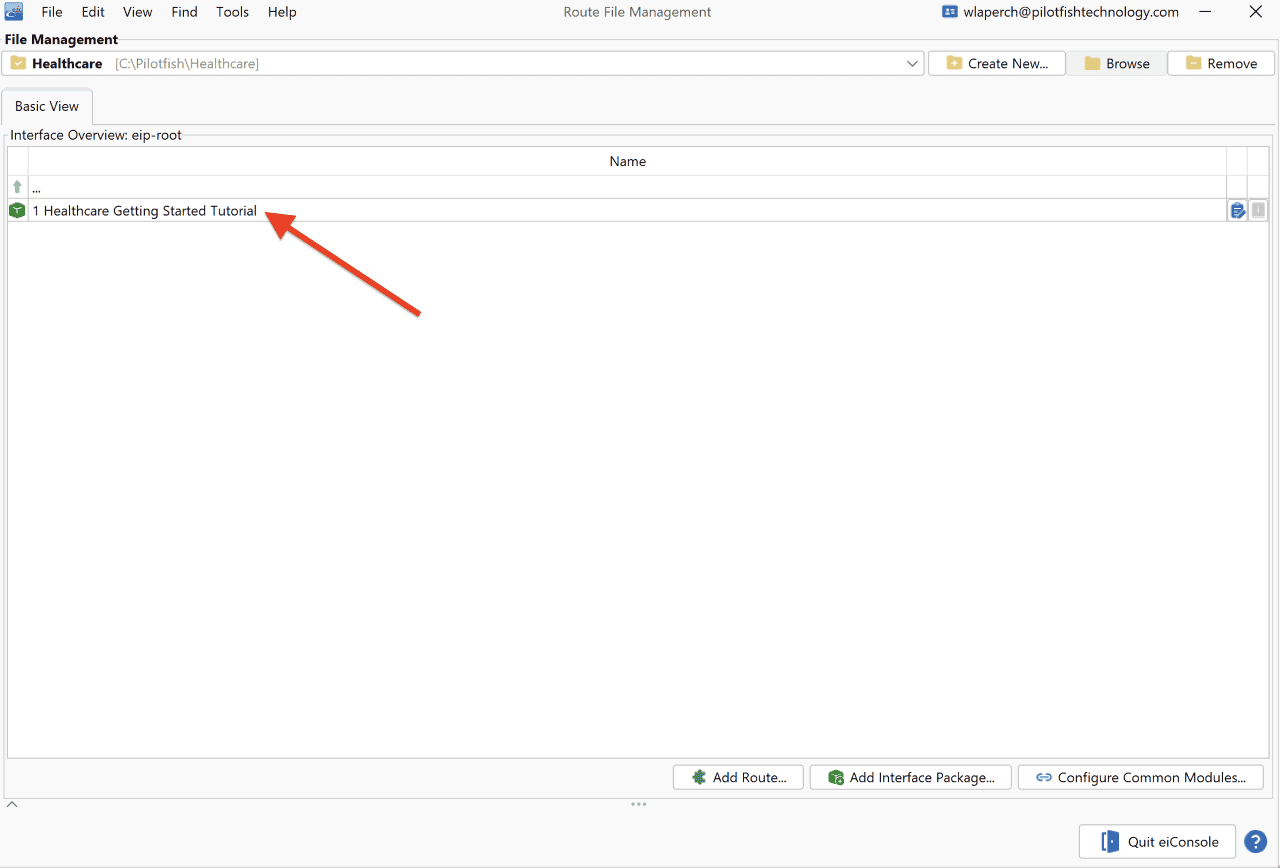
Task: Click the wlaperch@pilotfishtechnology.com account label
Action: pos(1071,12)
